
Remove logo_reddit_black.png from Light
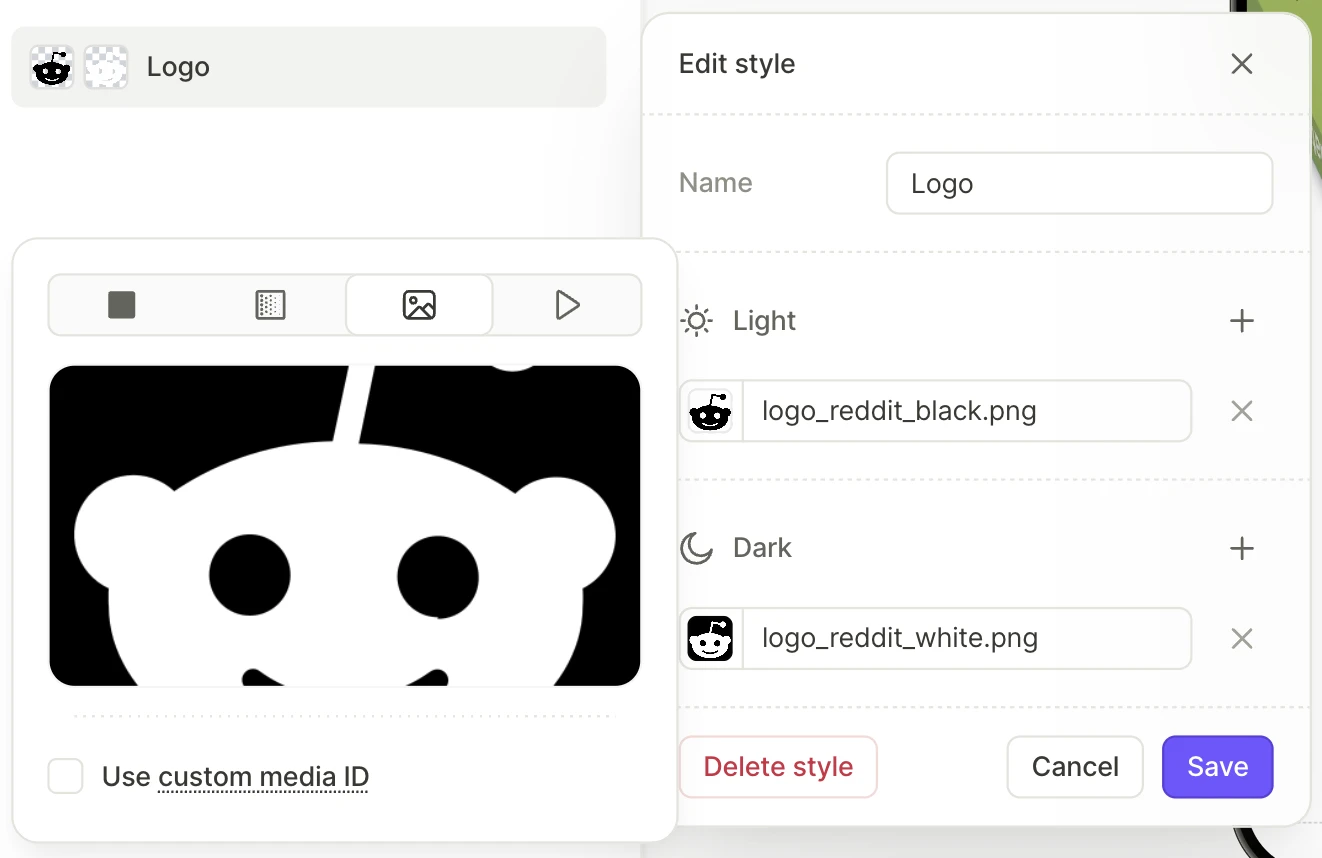[x=1242, y=411]
